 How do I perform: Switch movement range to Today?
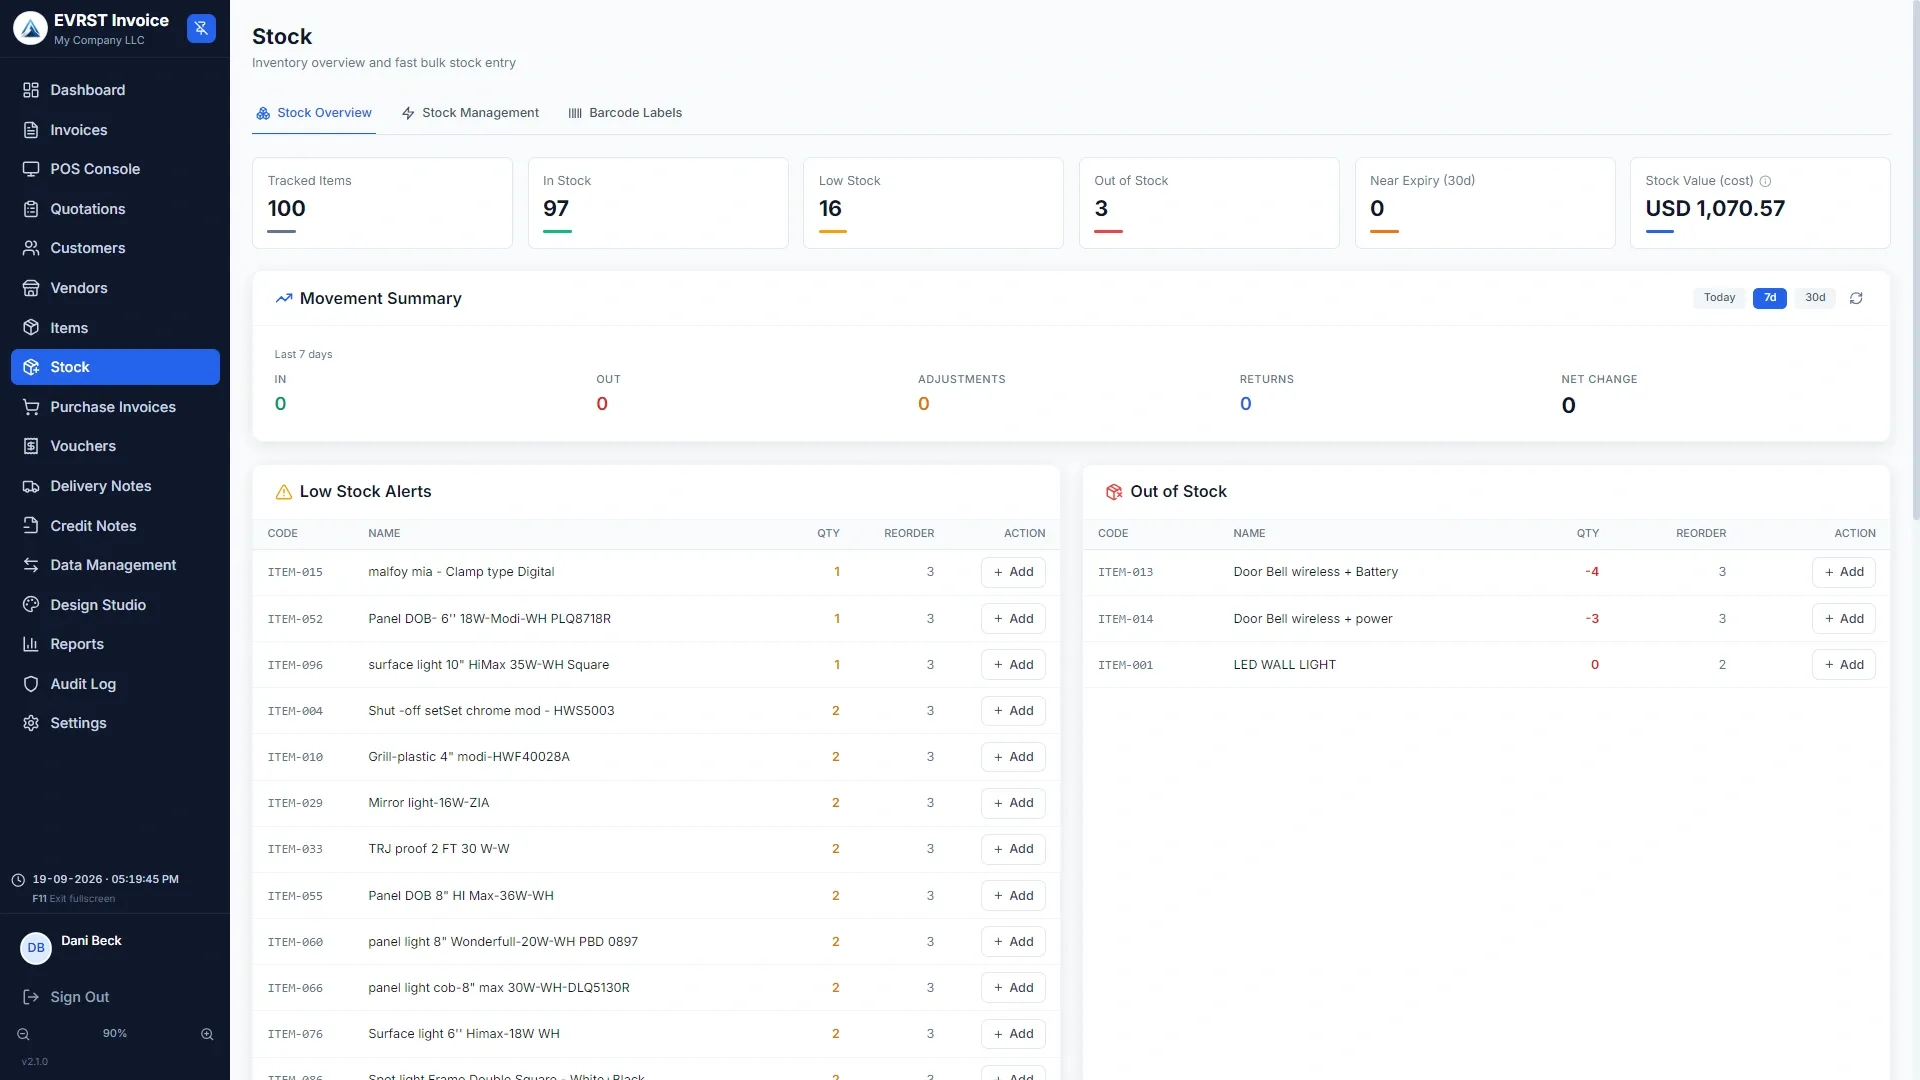pos(1719,298)
